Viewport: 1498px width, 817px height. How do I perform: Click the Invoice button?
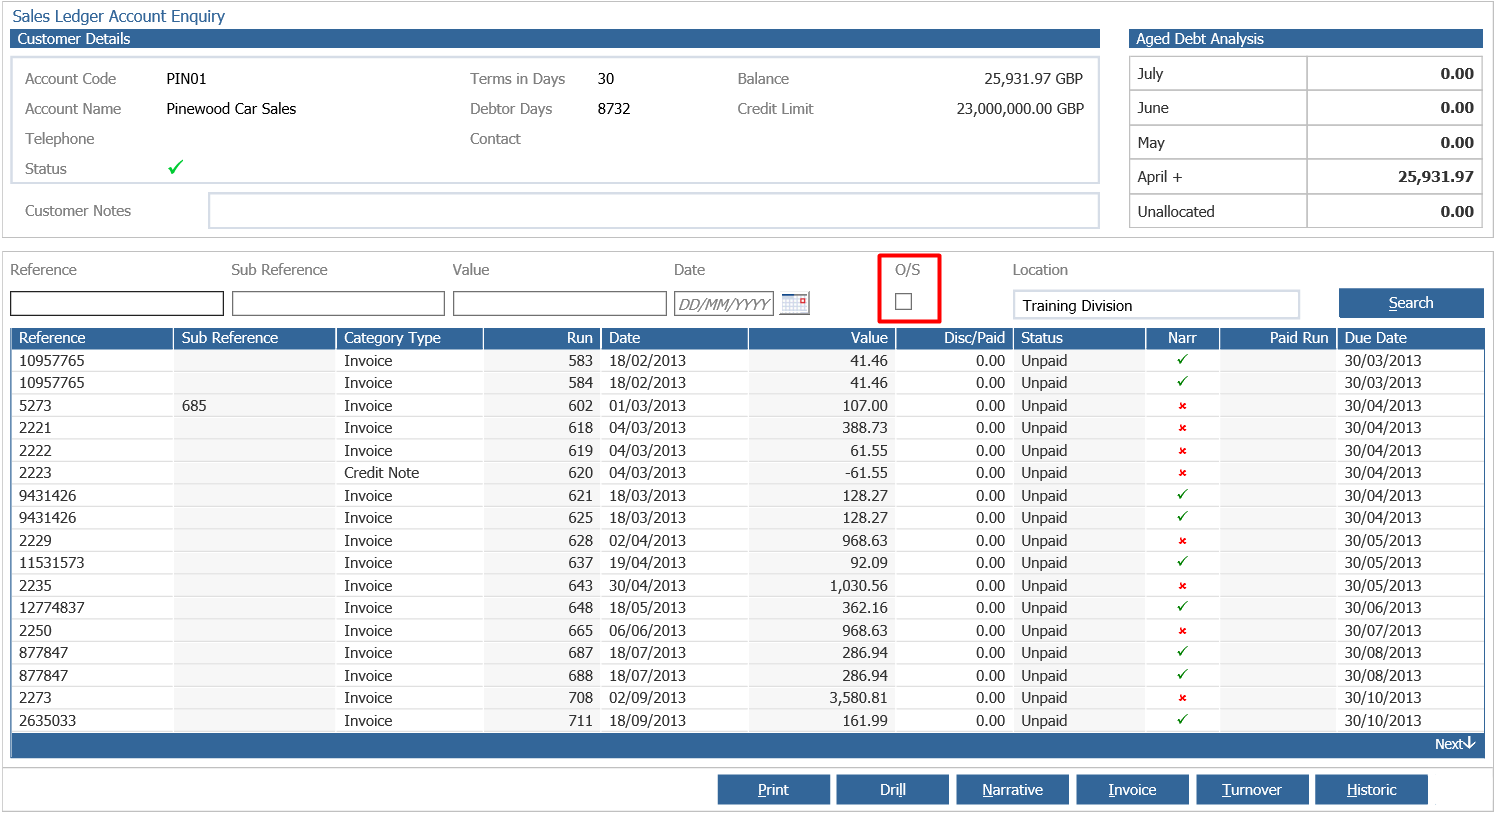point(1132,789)
